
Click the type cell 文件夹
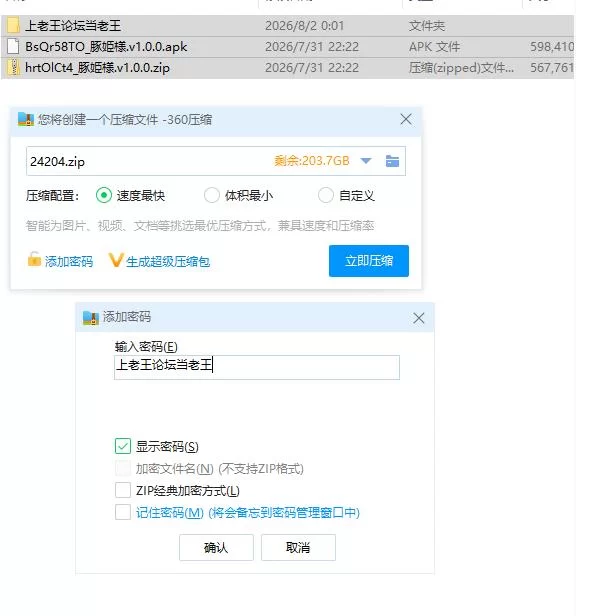(x=427, y=26)
